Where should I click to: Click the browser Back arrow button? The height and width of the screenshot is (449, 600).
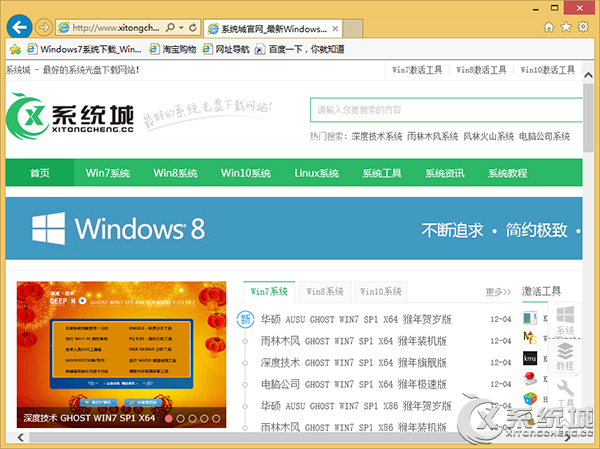pos(19,27)
